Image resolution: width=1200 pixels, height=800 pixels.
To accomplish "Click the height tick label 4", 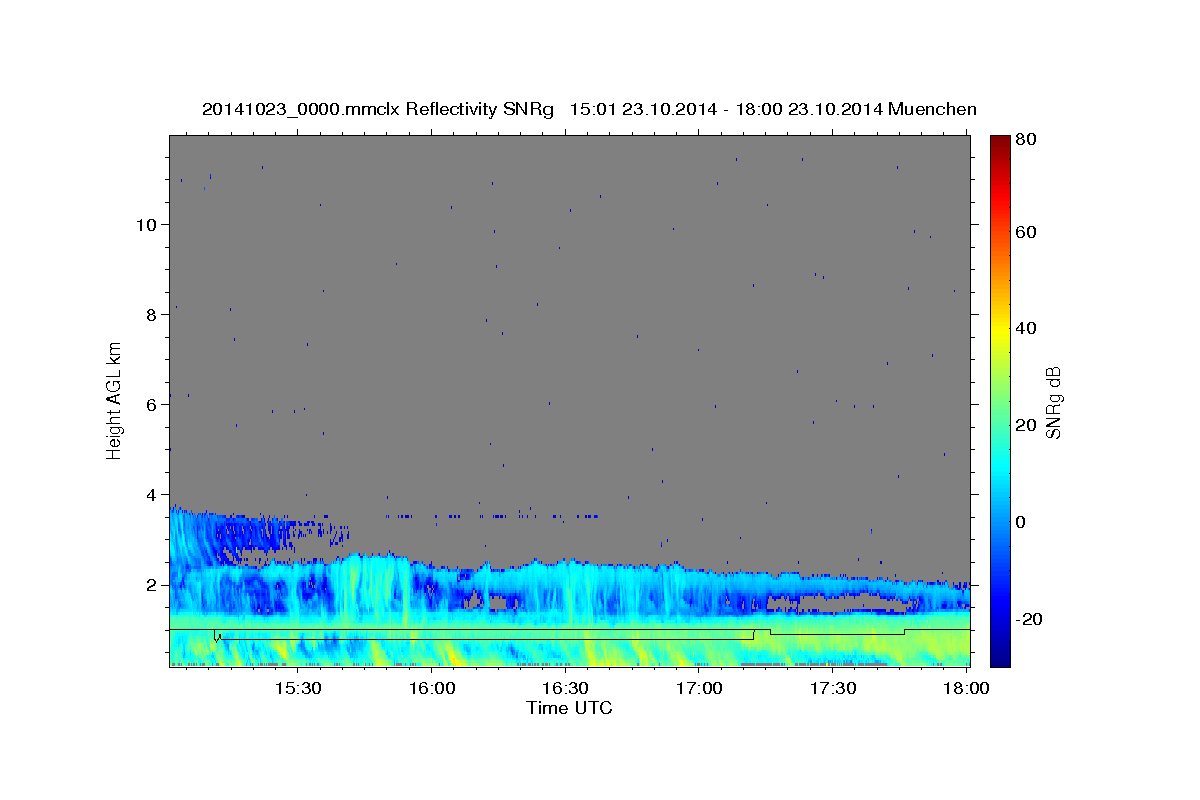I will point(153,494).
